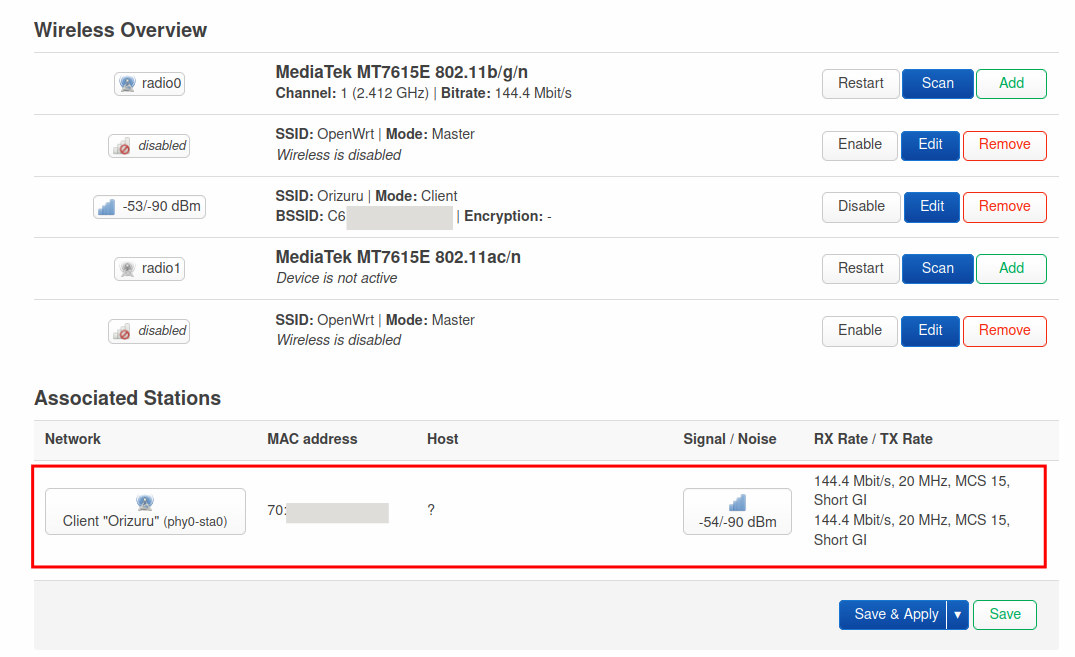Click the Client "Orizuru" (phy0-sta0) station badge
The image size is (1075, 657).
[144, 511]
